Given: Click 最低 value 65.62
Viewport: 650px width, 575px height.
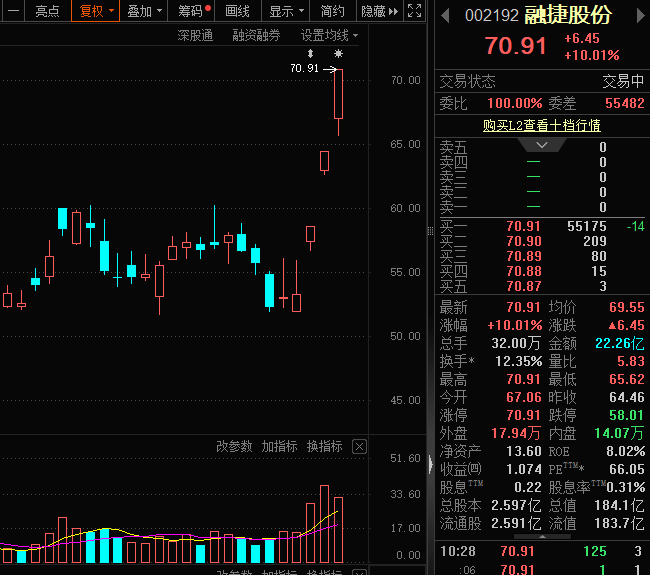Looking at the screenshot, I should point(627,379).
